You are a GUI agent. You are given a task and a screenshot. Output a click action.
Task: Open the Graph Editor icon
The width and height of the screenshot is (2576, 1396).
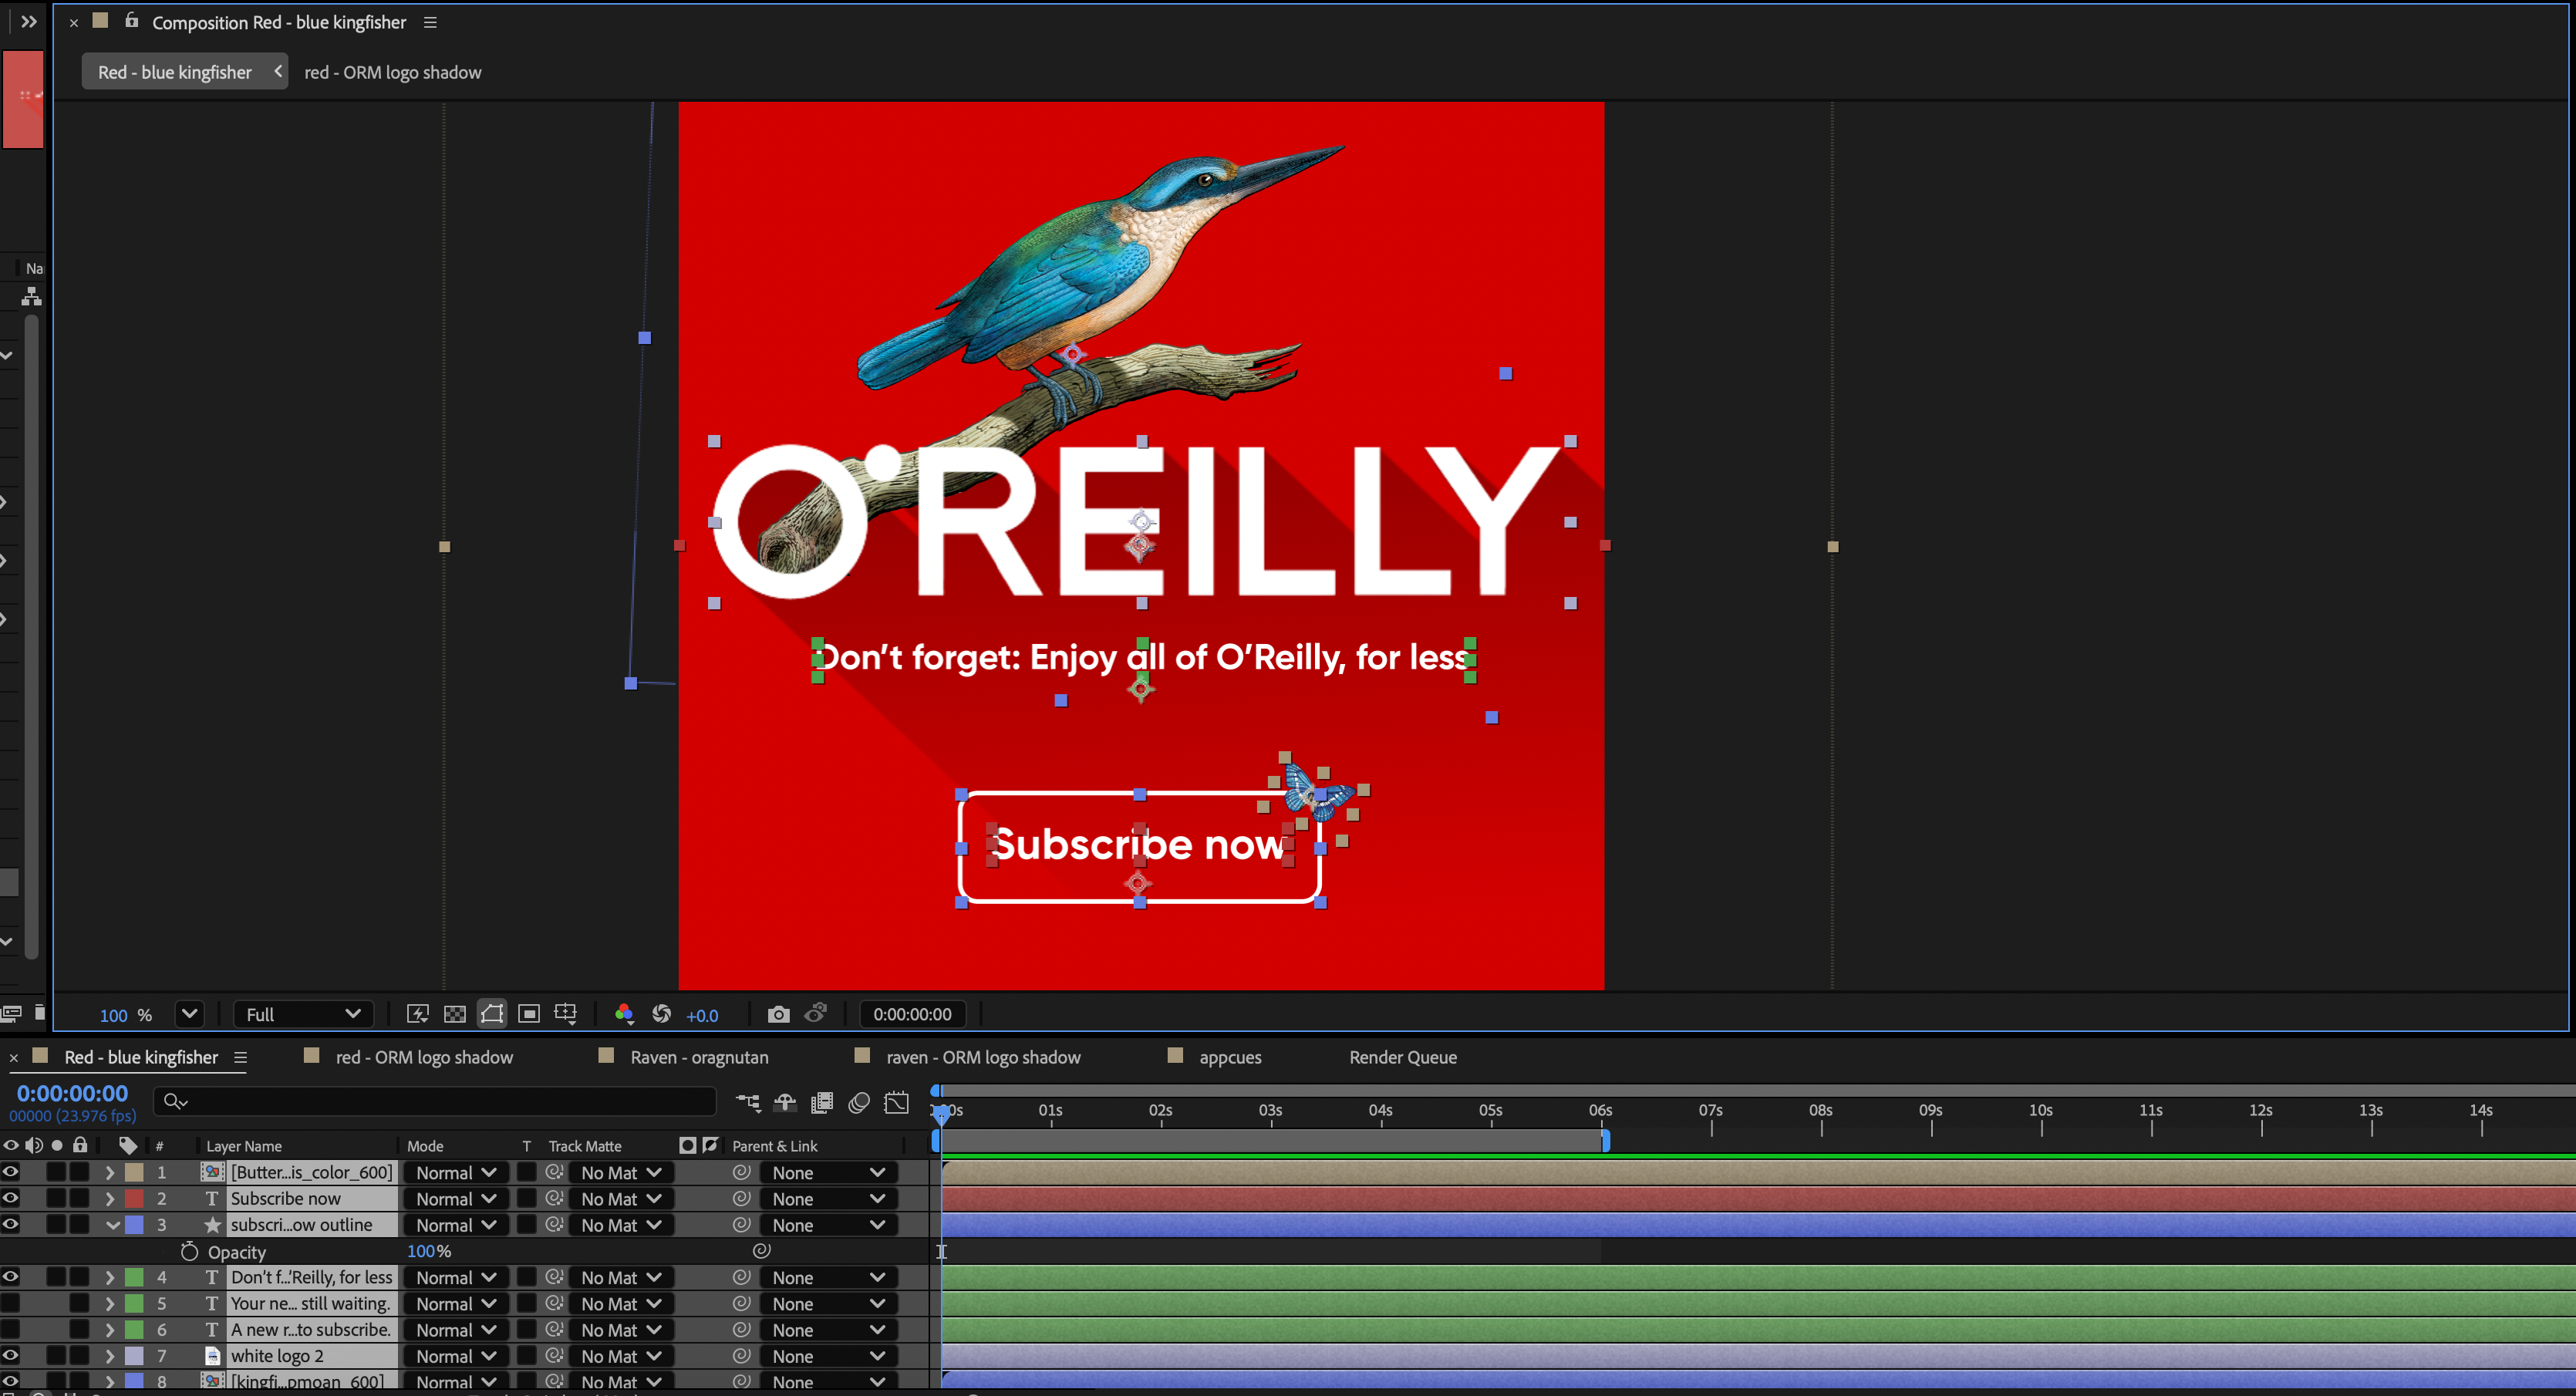[897, 1102]
